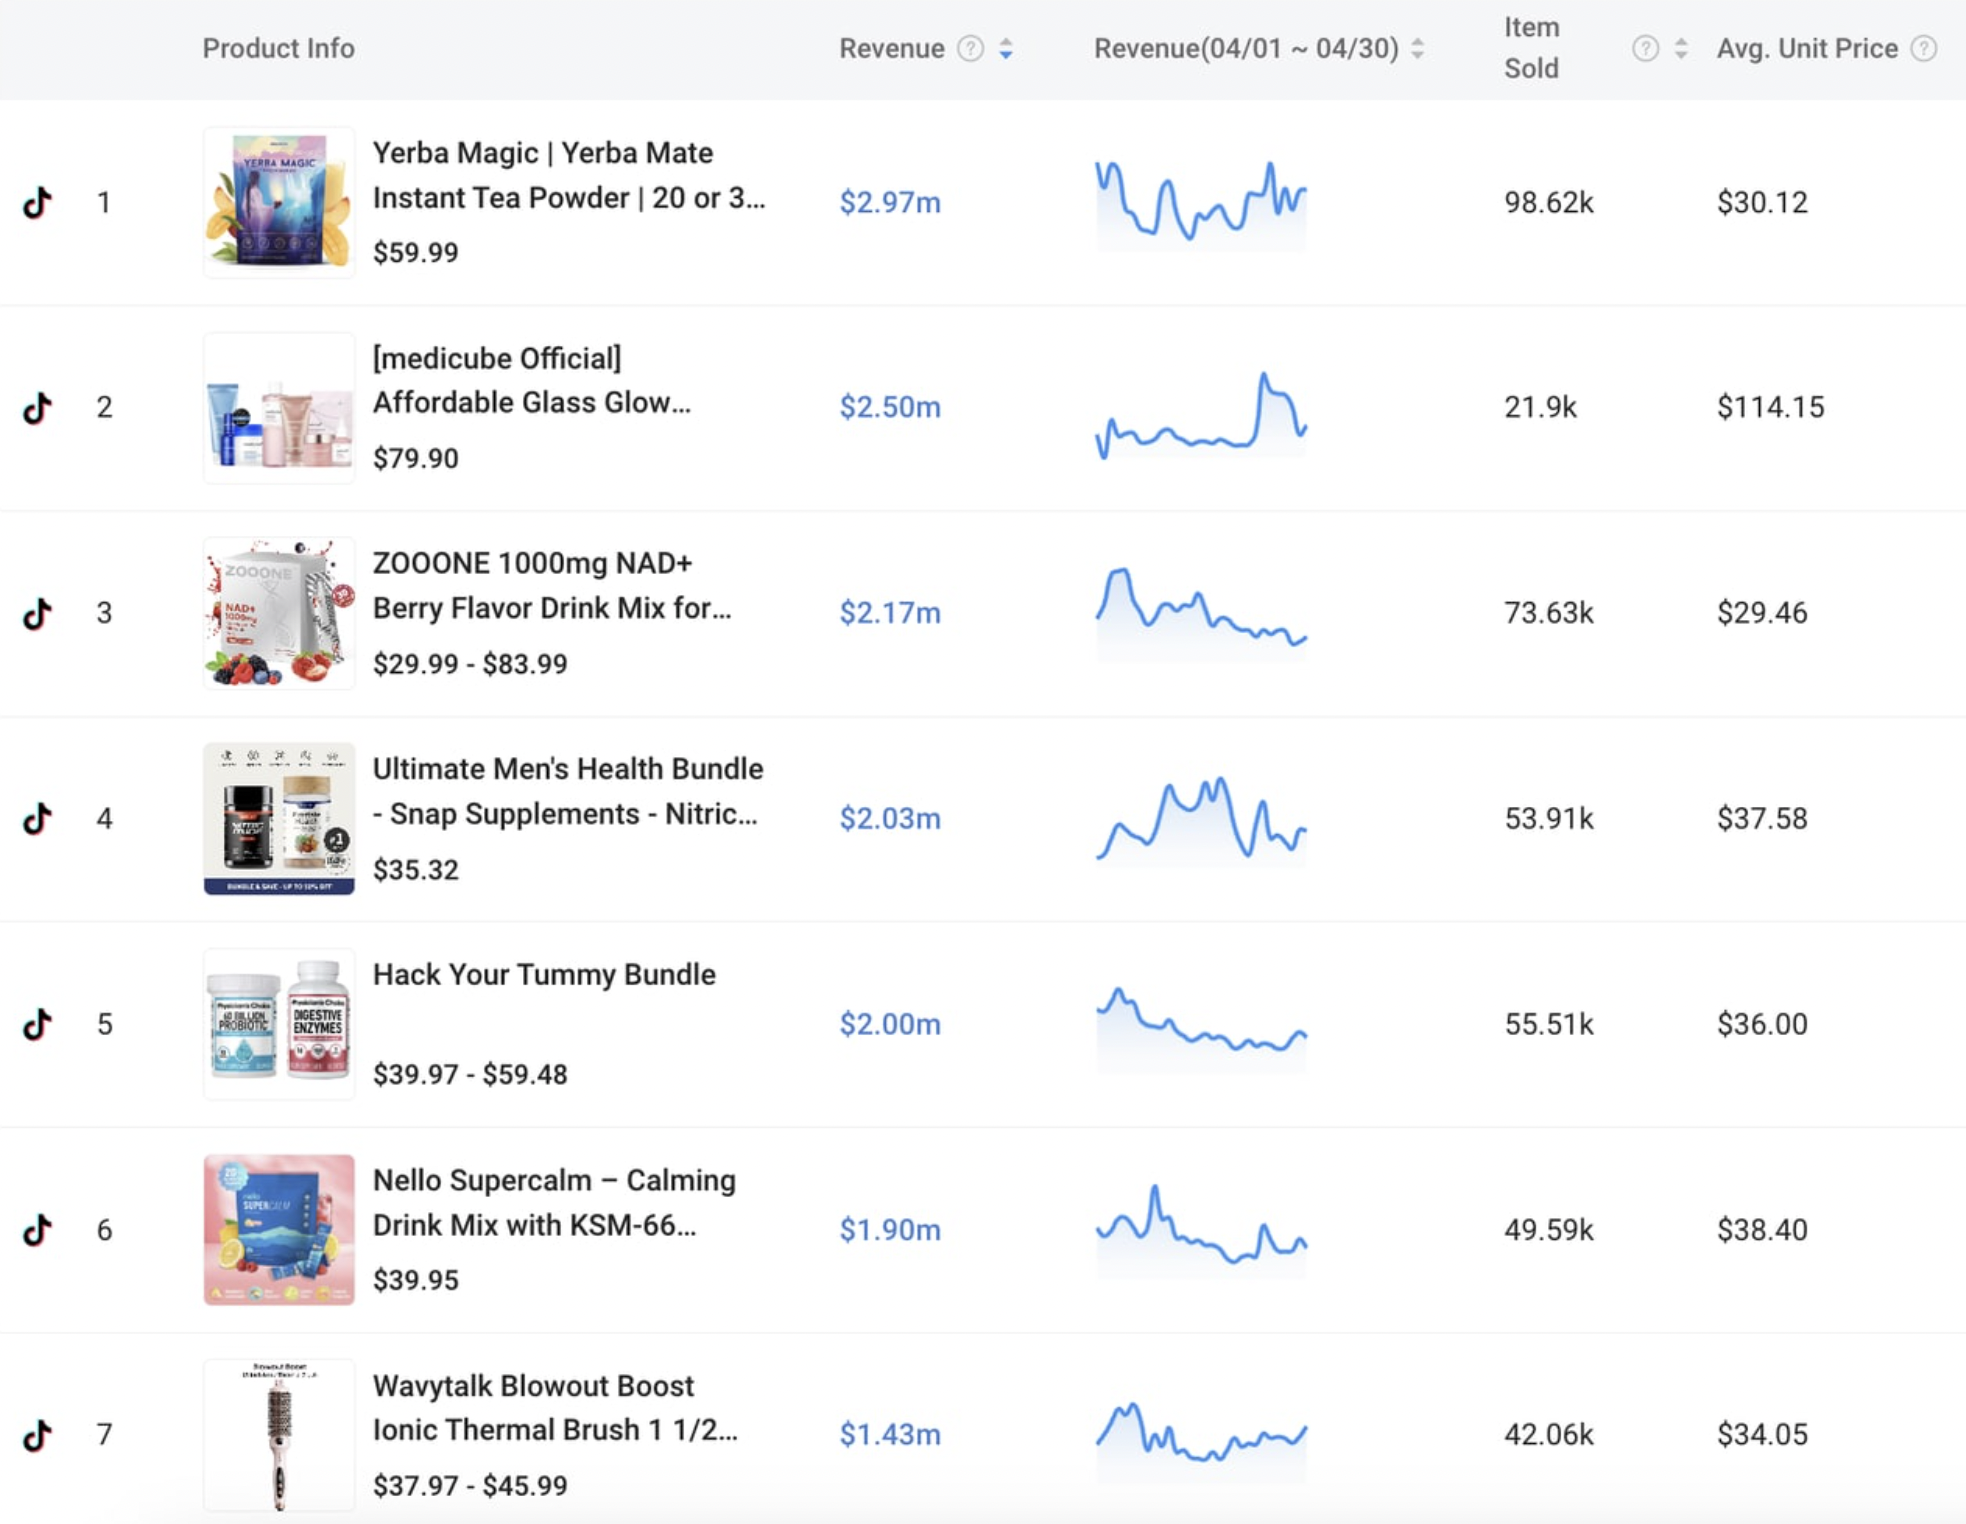Click the TikTok icon beside Yerba Magic row
The width and height of the screenshot is (1966, 1524).
38,203
